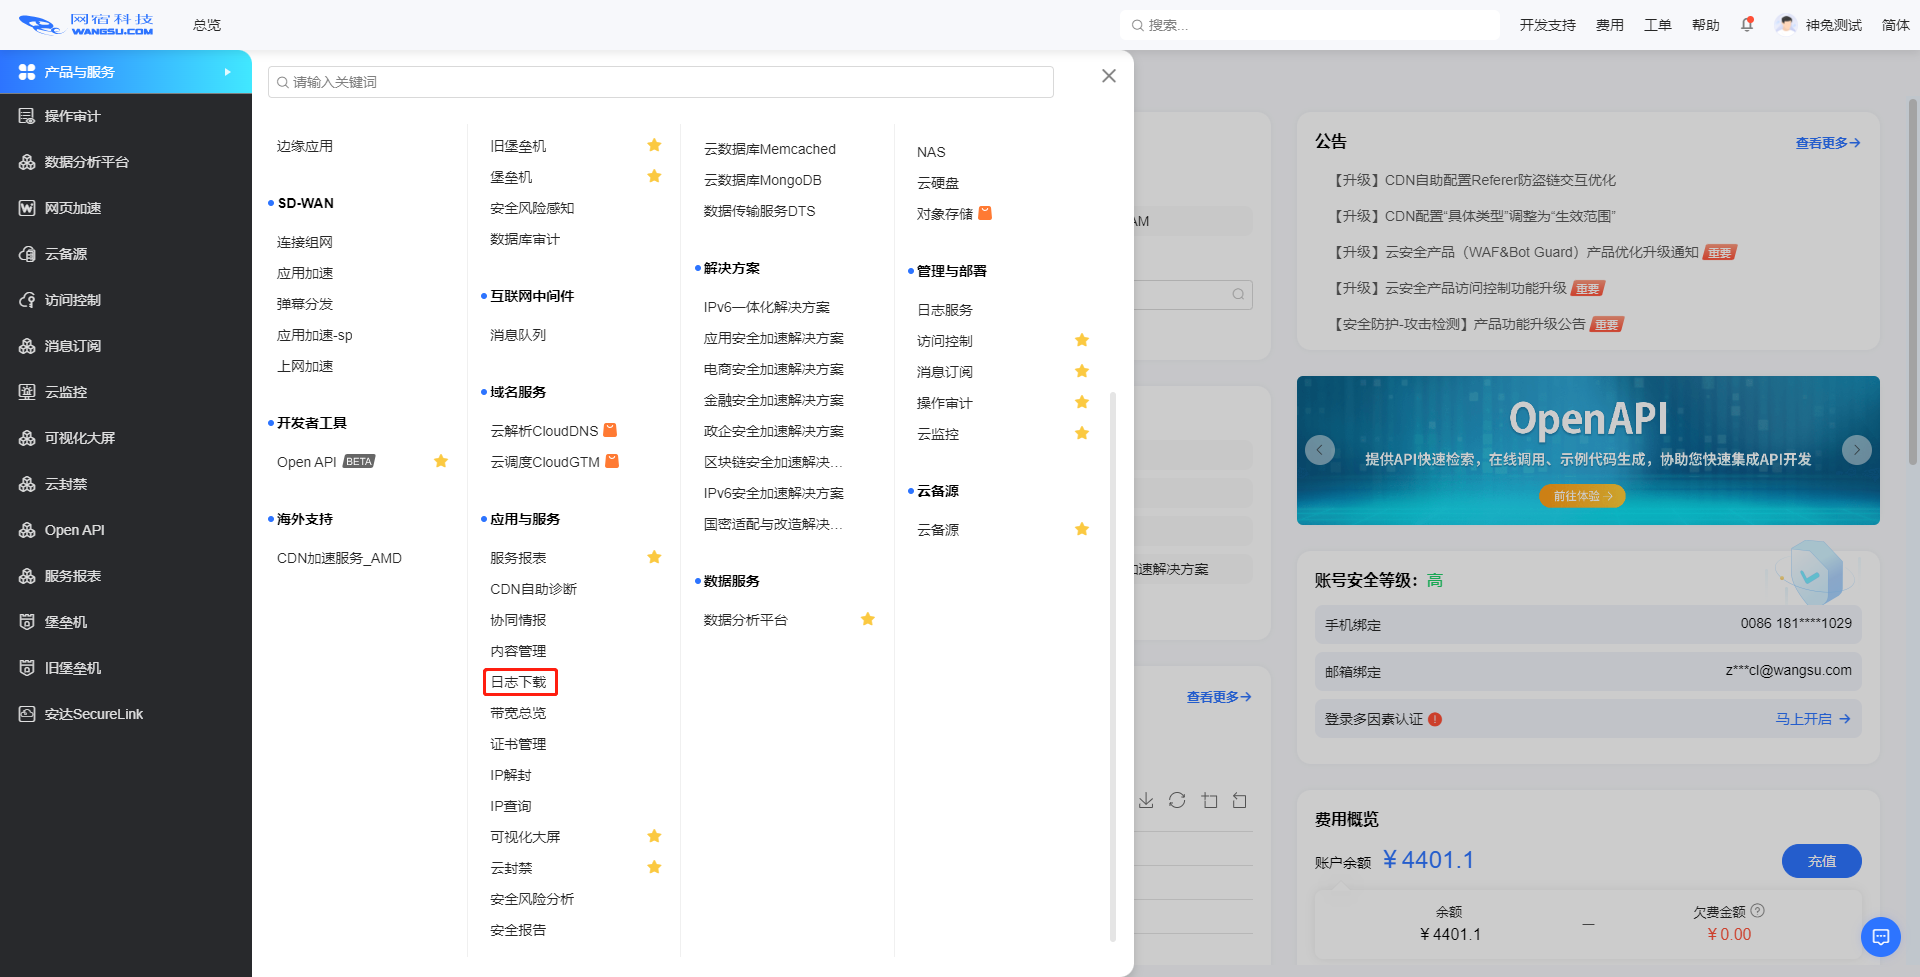Click the 旧堡垒机 sidebar icon
The width and height of the screenshot is (1920, 977).
27,668
